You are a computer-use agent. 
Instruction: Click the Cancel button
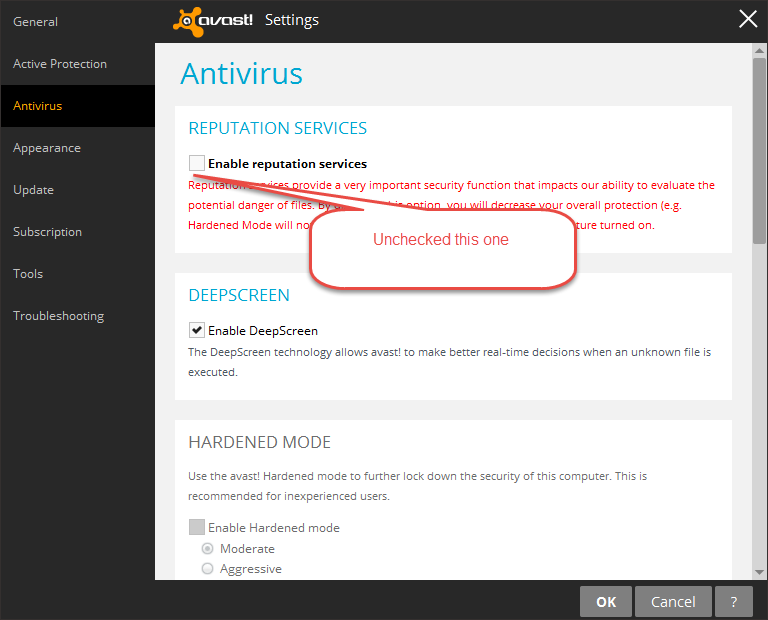[x=673, y=601]
